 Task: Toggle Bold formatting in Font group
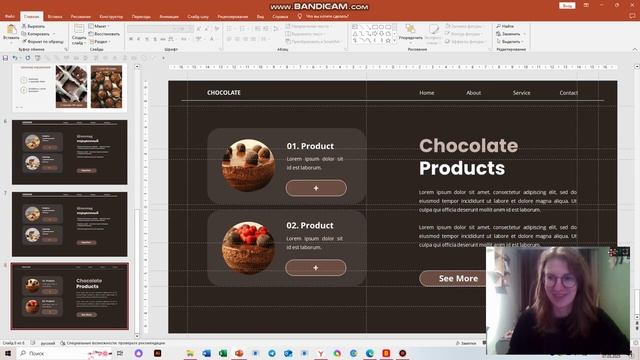[131, 39]
